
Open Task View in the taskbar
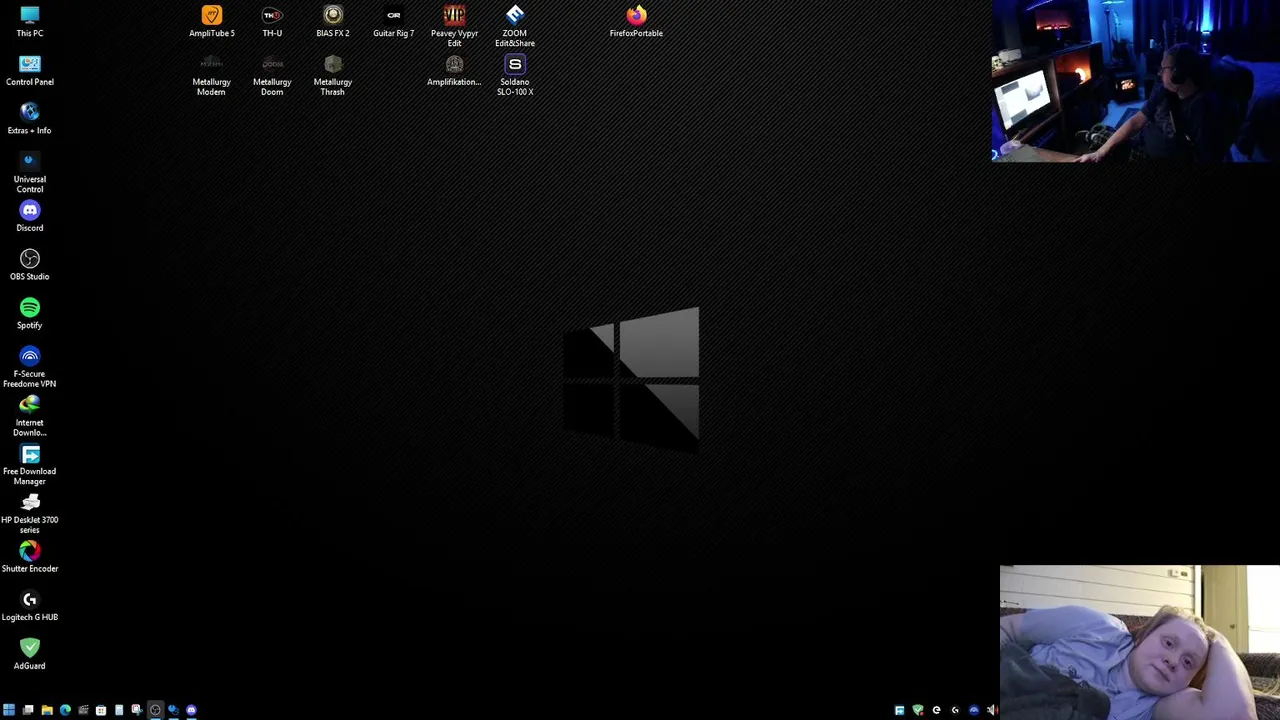click(28, 710)
